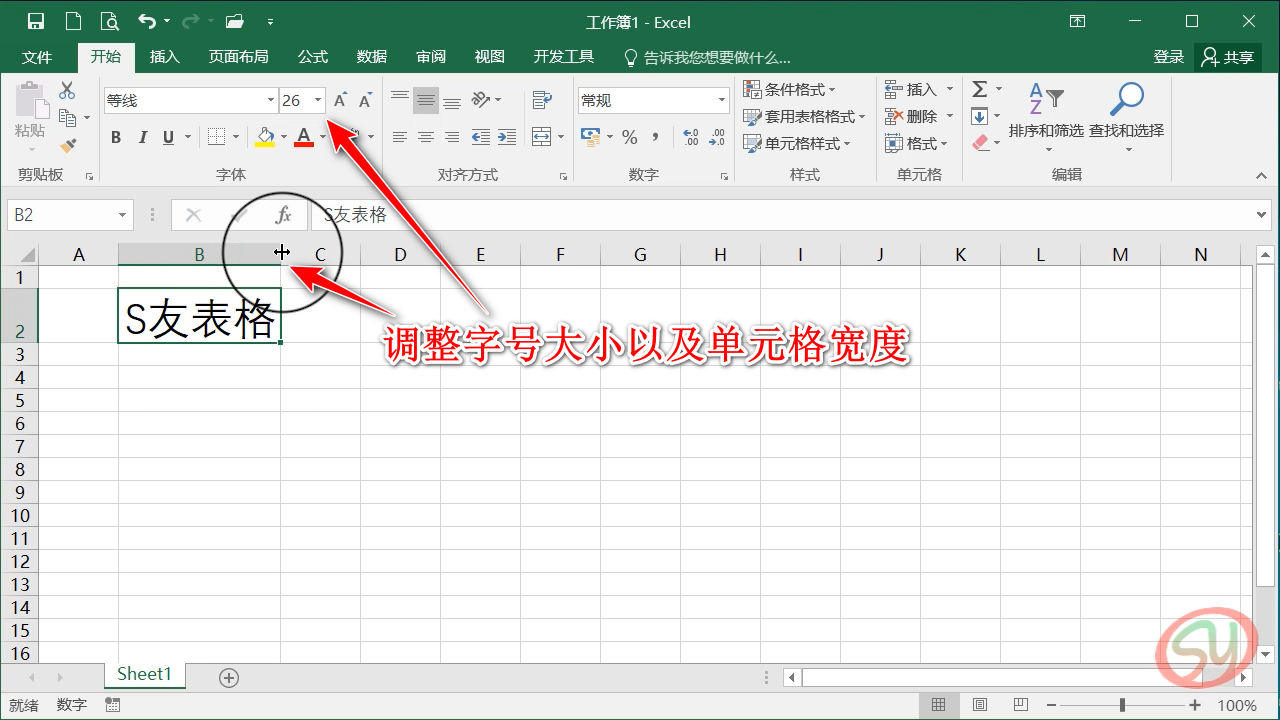Image resolution: width=1280 pixels, height=720 pixels.
Task: Open the text orientation options
Action: [486, 100]
